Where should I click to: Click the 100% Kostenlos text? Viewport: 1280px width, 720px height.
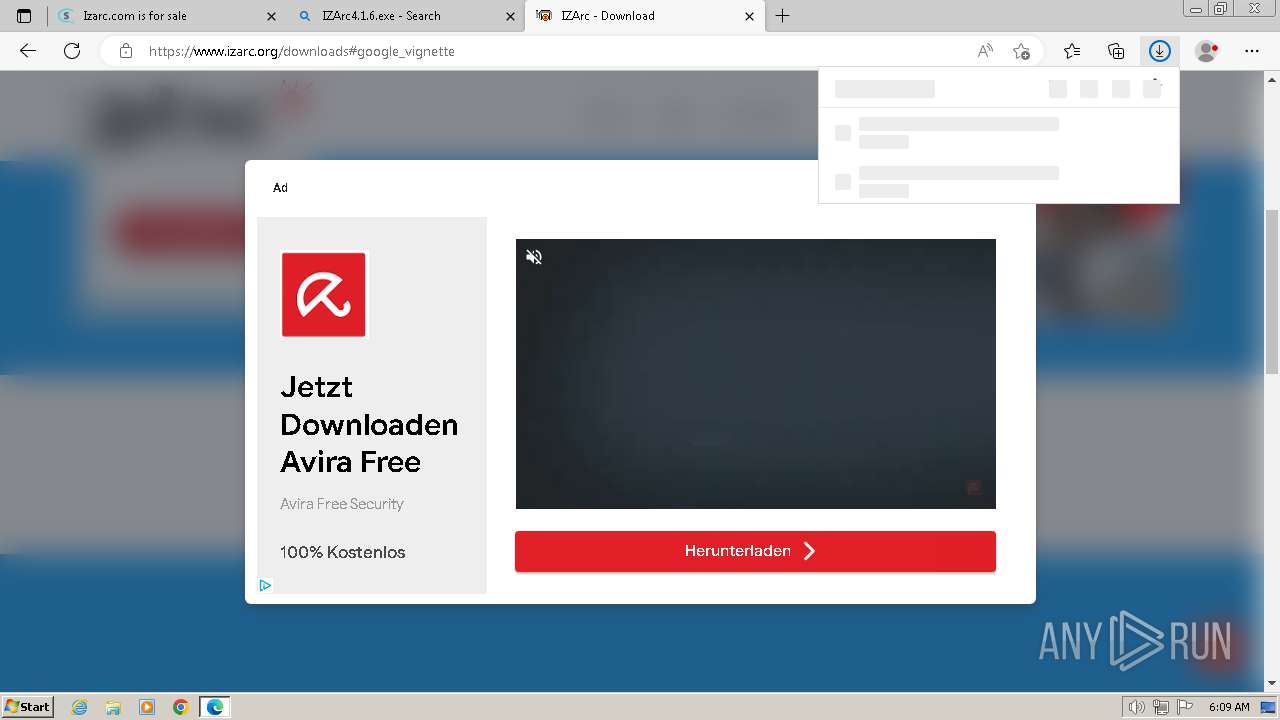coord(343,552)
